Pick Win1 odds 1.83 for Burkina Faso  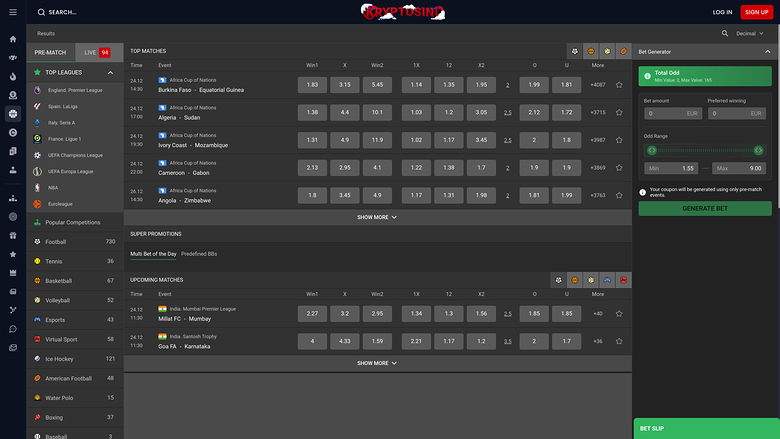click(312, 85)
